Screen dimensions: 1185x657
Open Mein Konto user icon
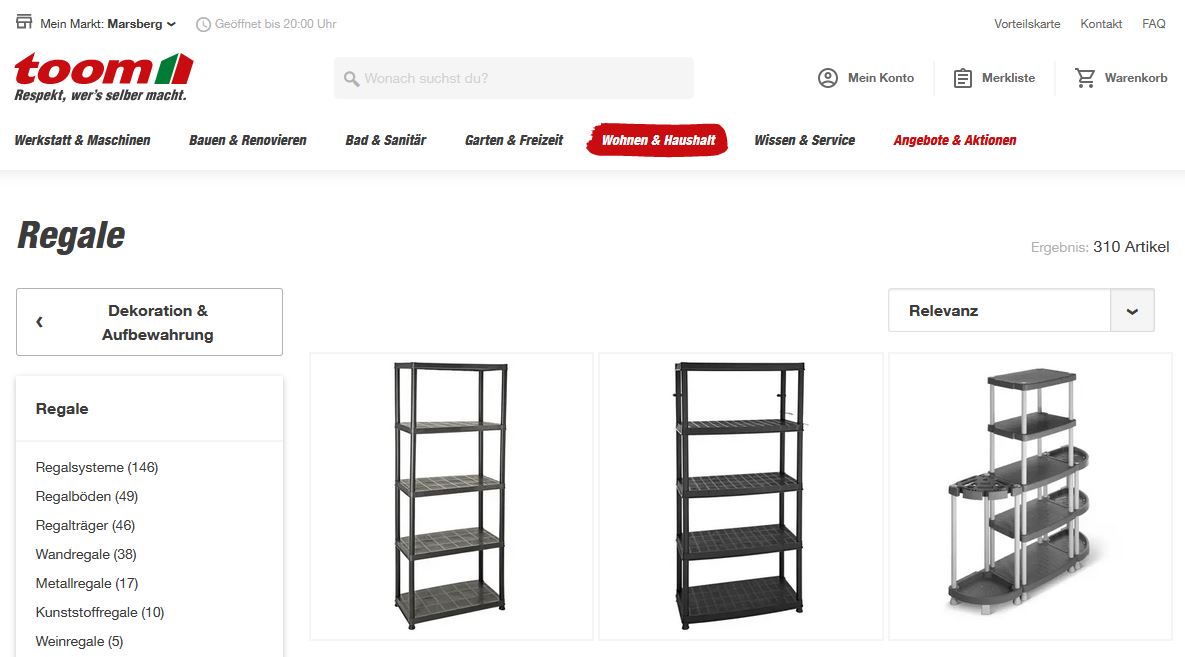(x=828, y=78)
